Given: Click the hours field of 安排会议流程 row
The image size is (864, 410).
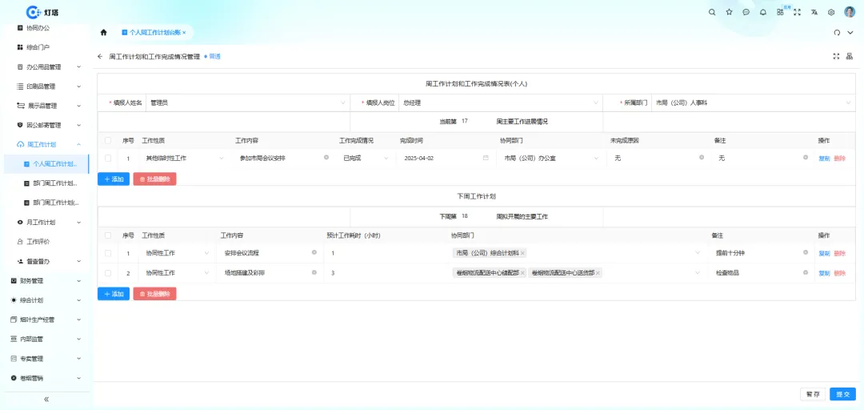Looking at the screenshot, I should click(385, 253).
